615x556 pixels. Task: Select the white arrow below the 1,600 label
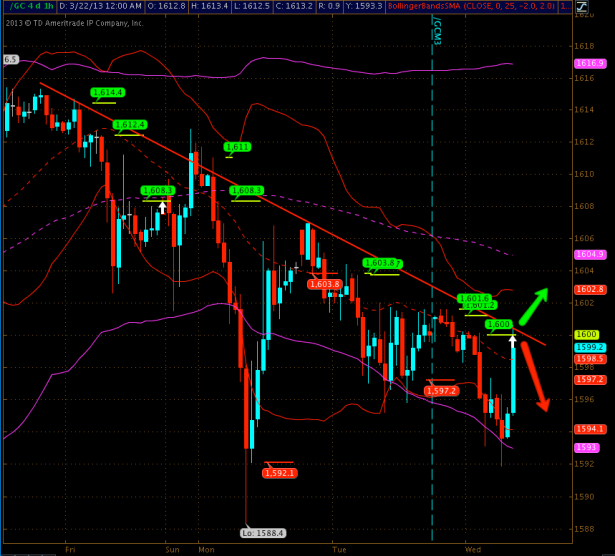(513, 341)
